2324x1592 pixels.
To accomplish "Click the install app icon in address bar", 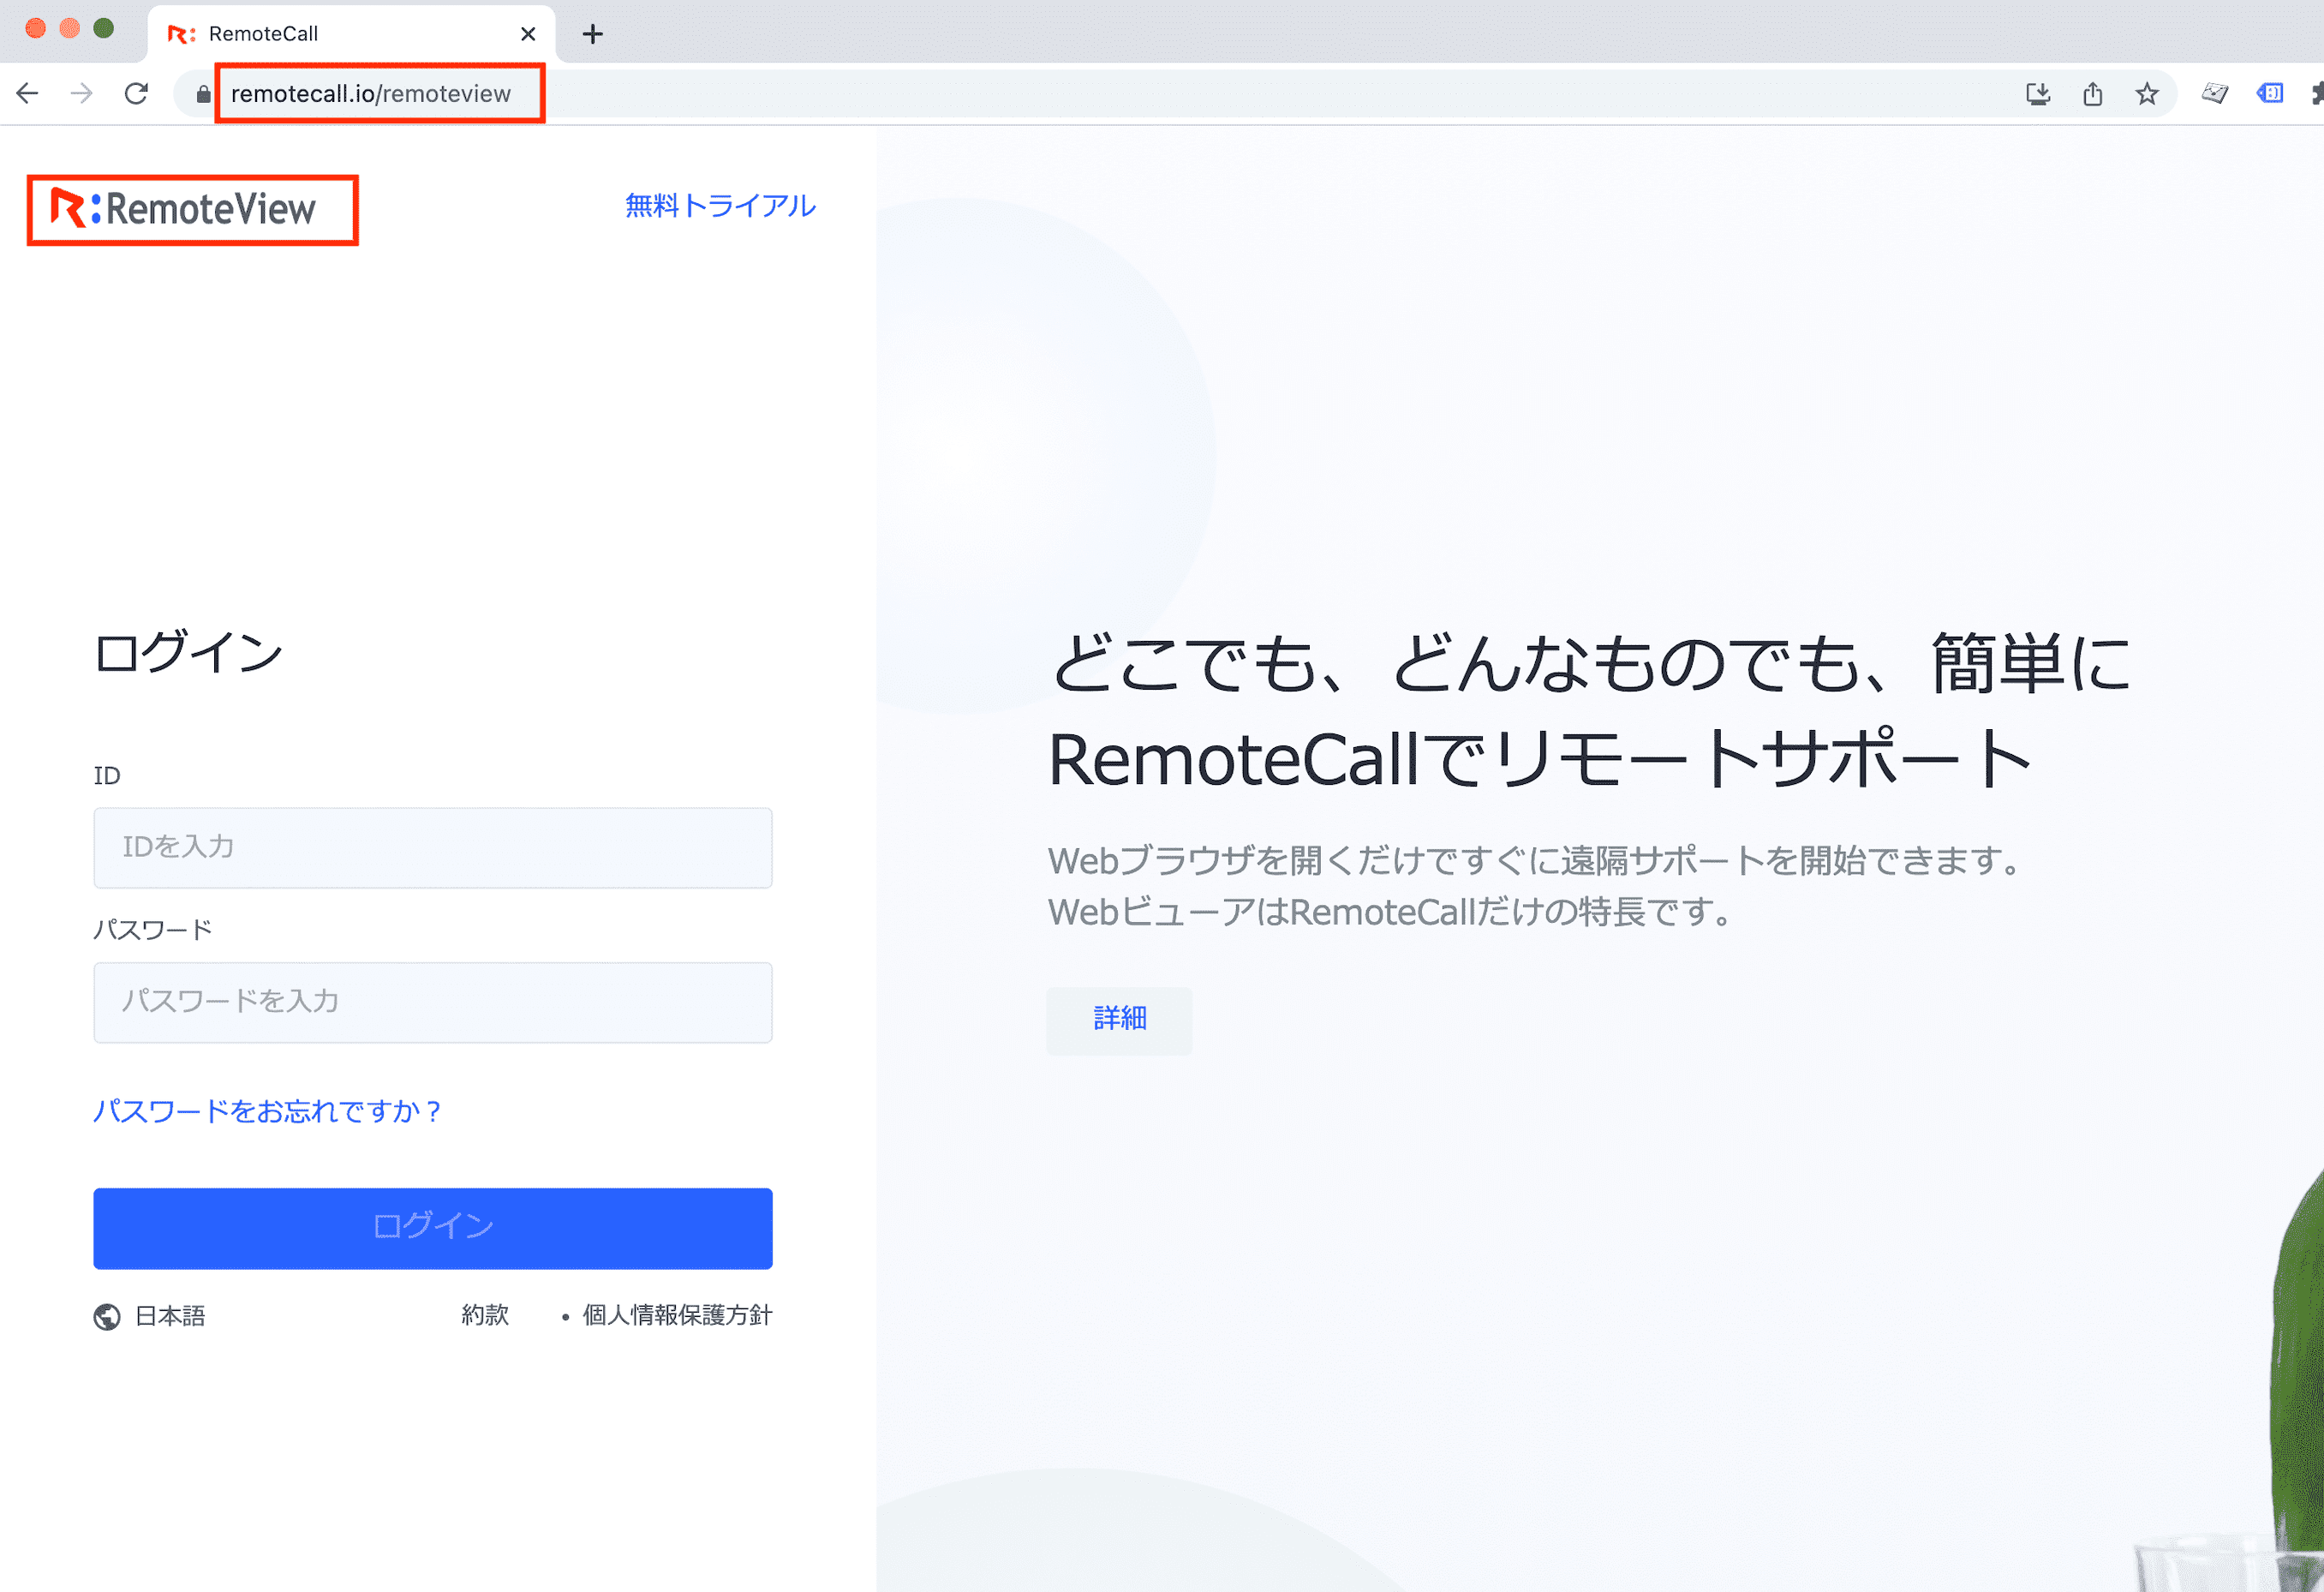I will click(x=2038, y=94).
